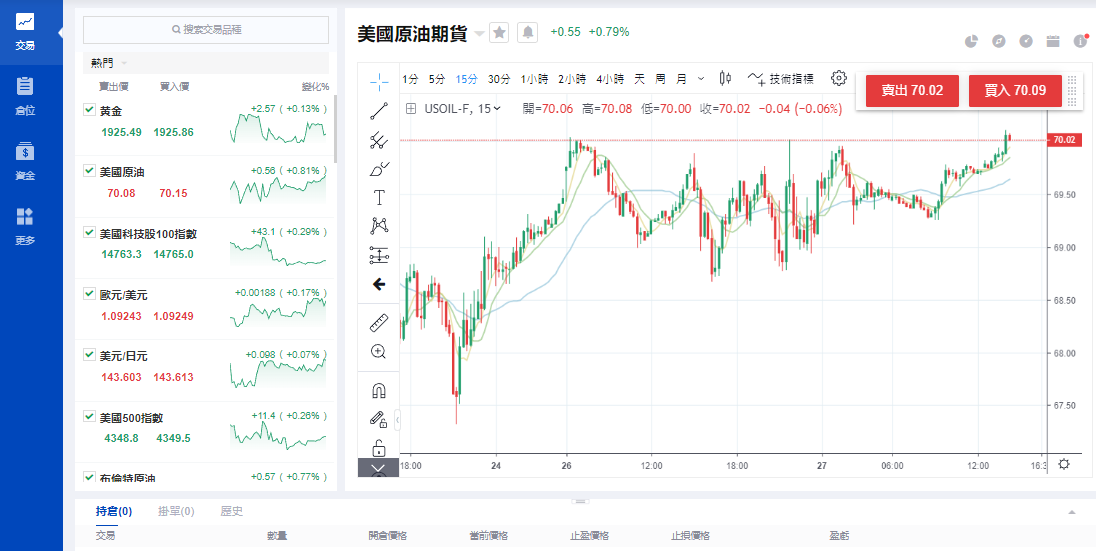Activate the zoom-in magnifier tool
This screenshot has height=551, width=1096.
(379, 352)
